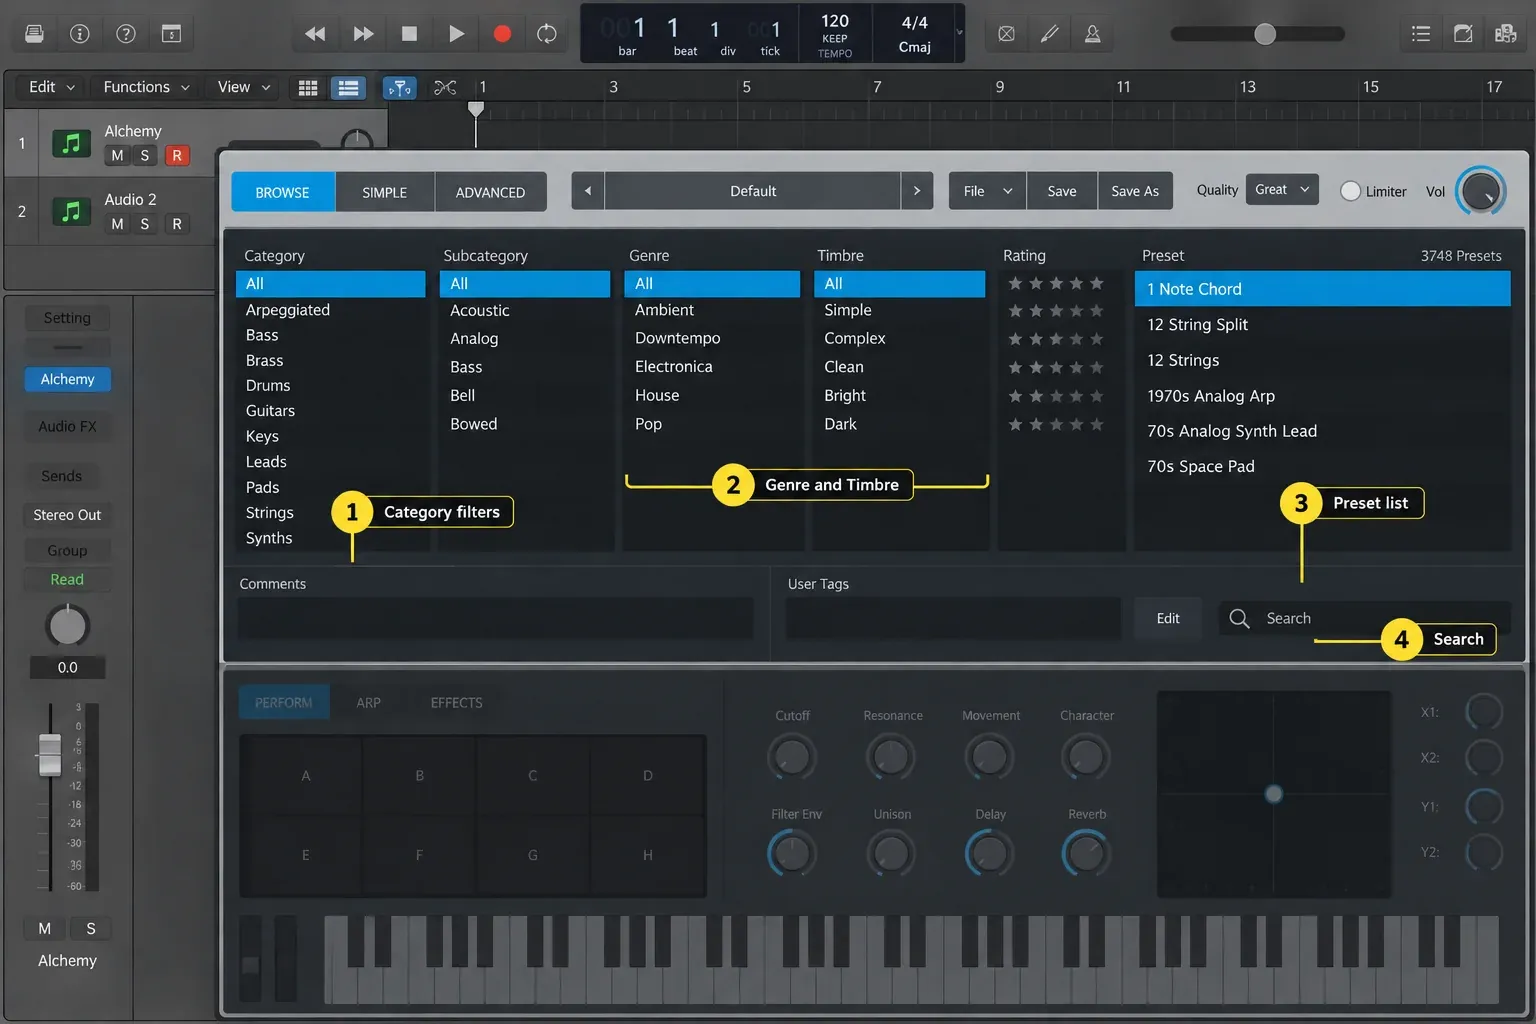
Task: Click the Alchemy track instrument icon
Action: [71, 143]
